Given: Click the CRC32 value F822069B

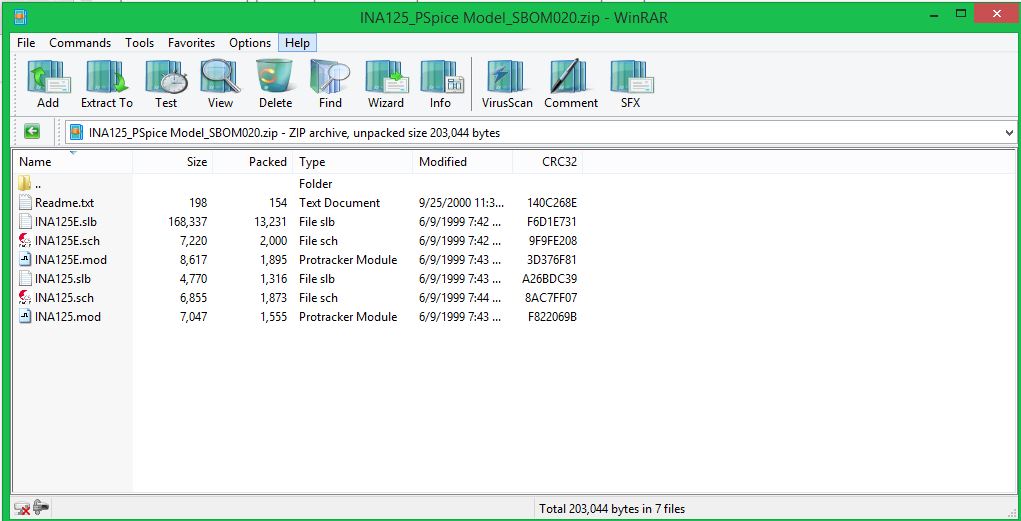Looking at the screenshot, I should (552, 317).
